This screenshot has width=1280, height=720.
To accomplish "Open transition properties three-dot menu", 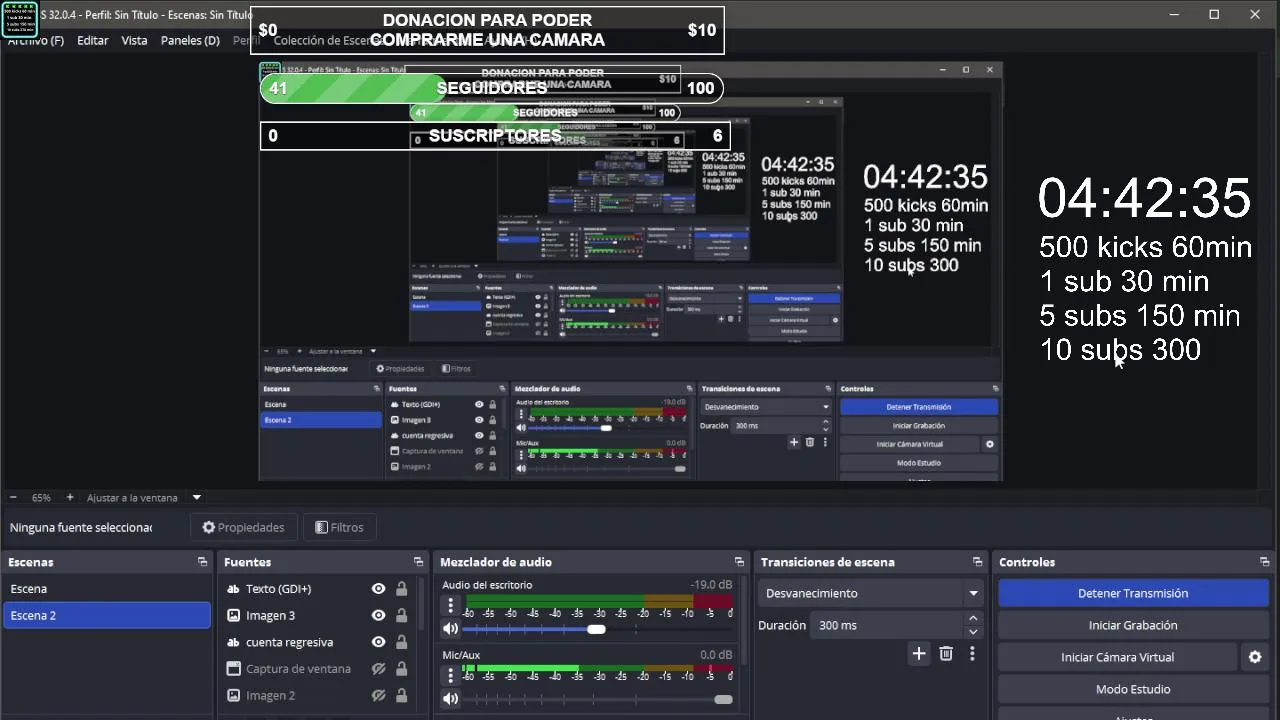I will (972, 654).
